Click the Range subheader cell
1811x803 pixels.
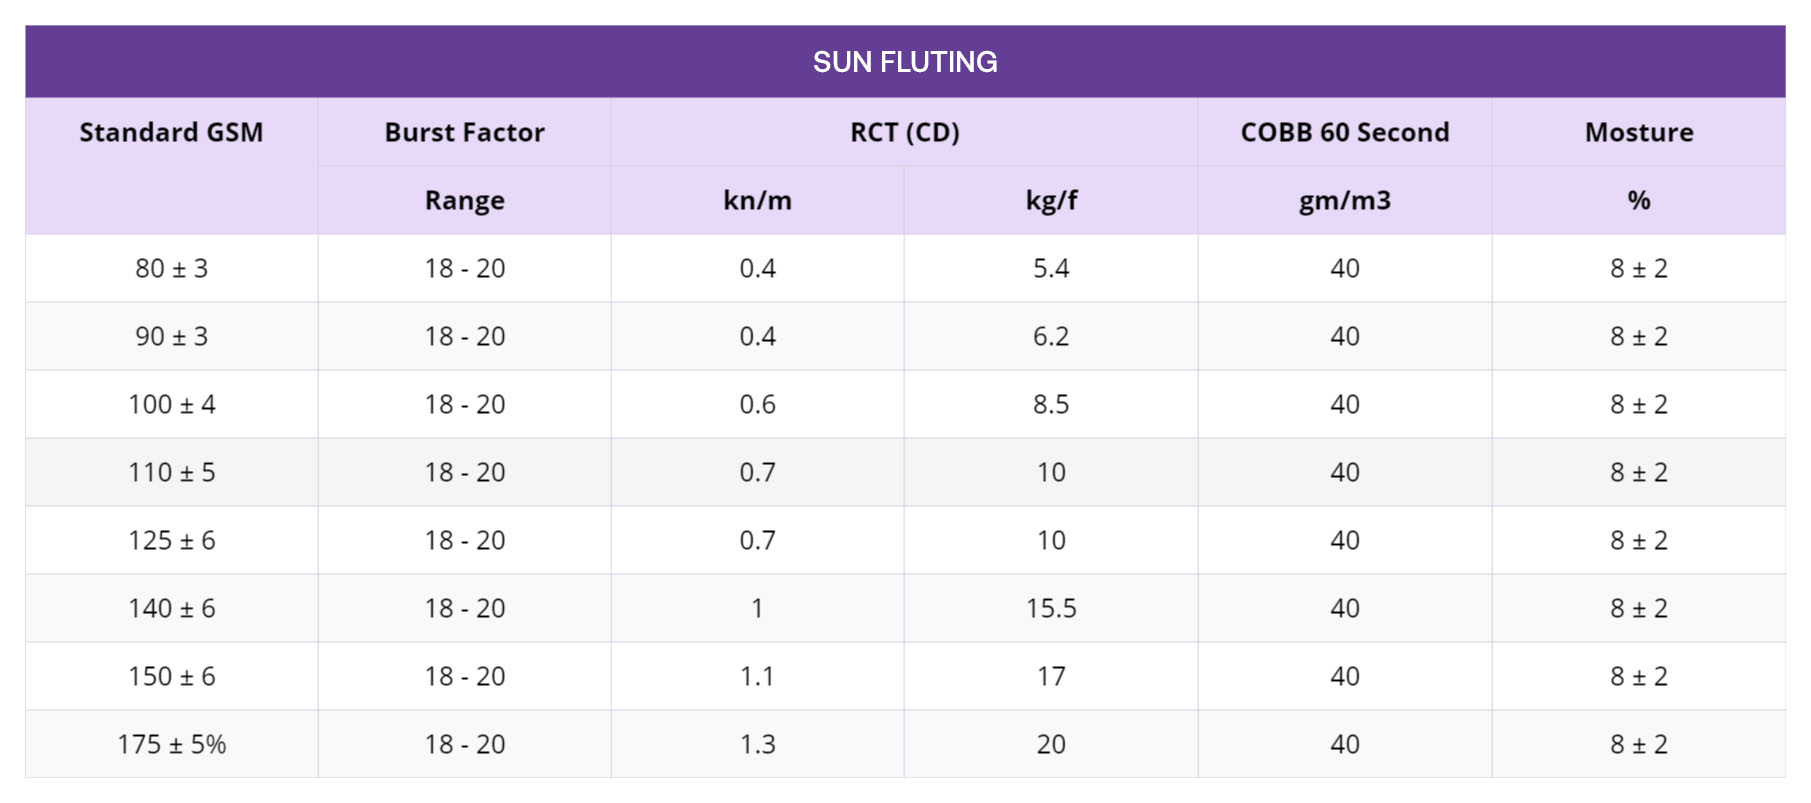(464, 201)
